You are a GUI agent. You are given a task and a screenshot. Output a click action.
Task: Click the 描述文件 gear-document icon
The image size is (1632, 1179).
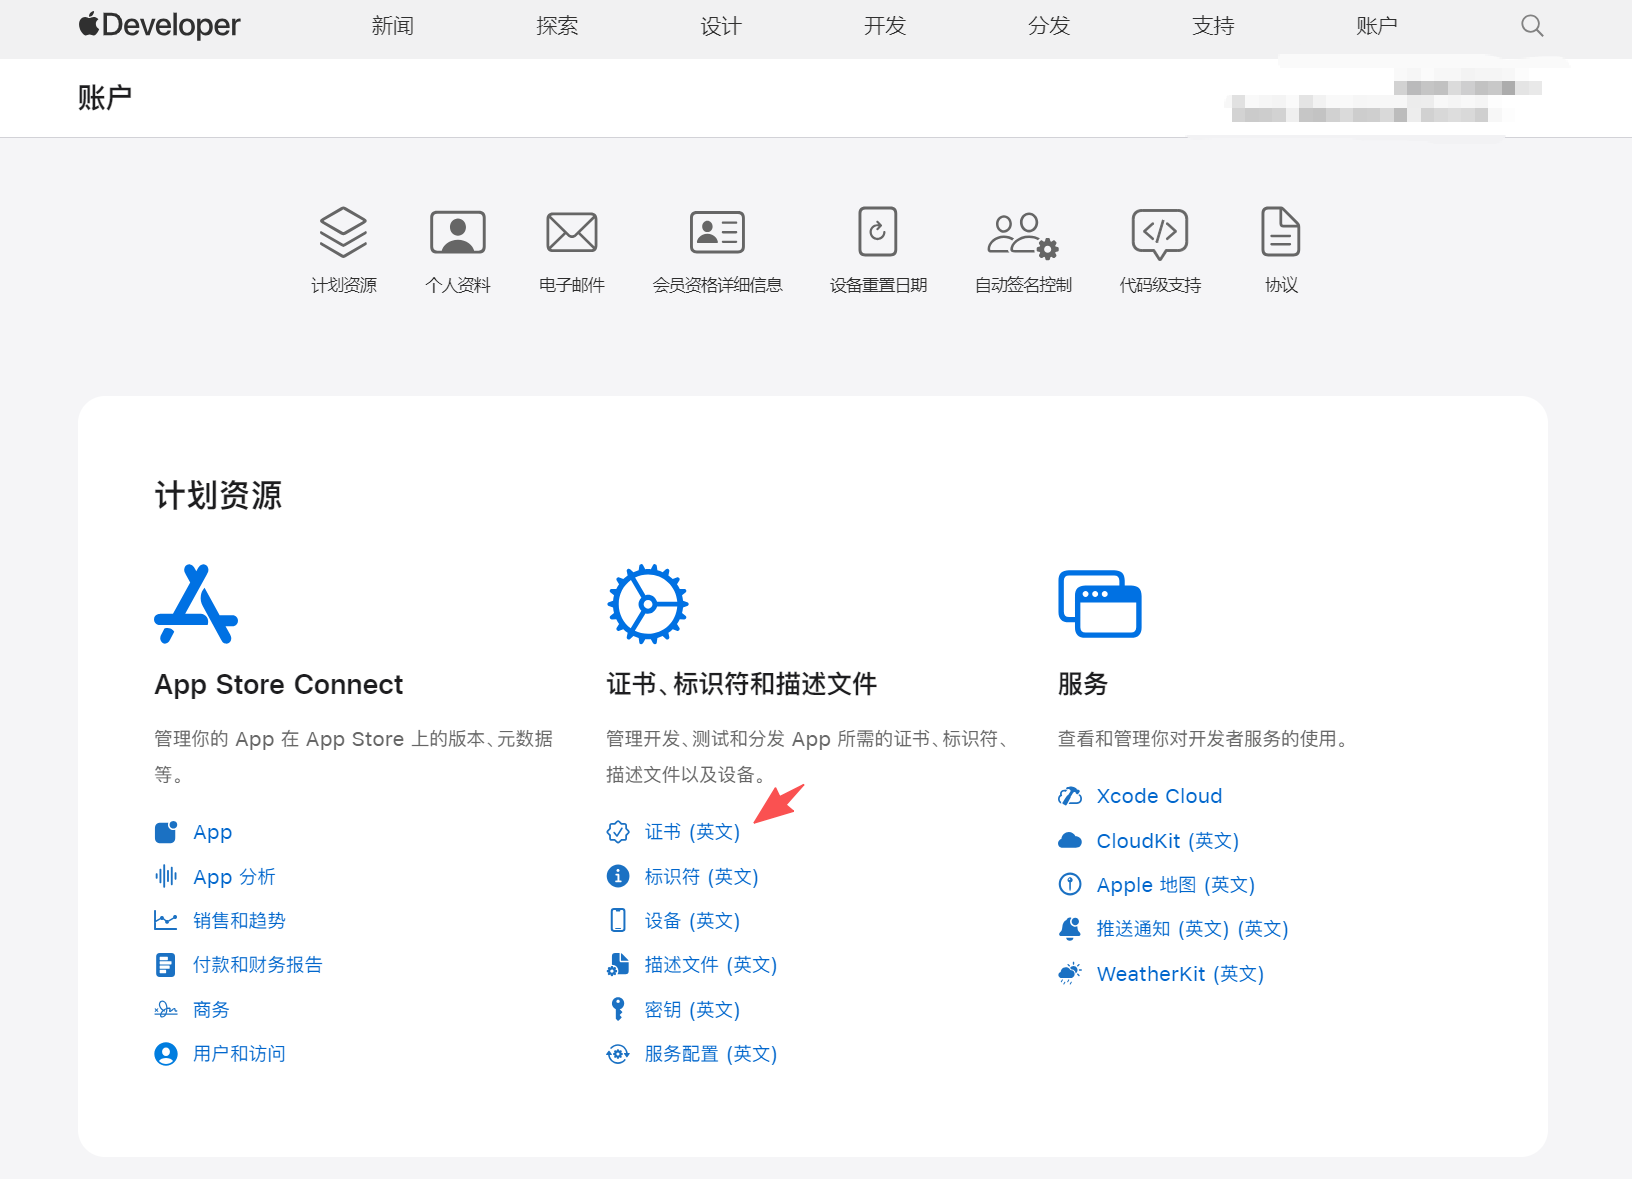[x=618, y=965]
